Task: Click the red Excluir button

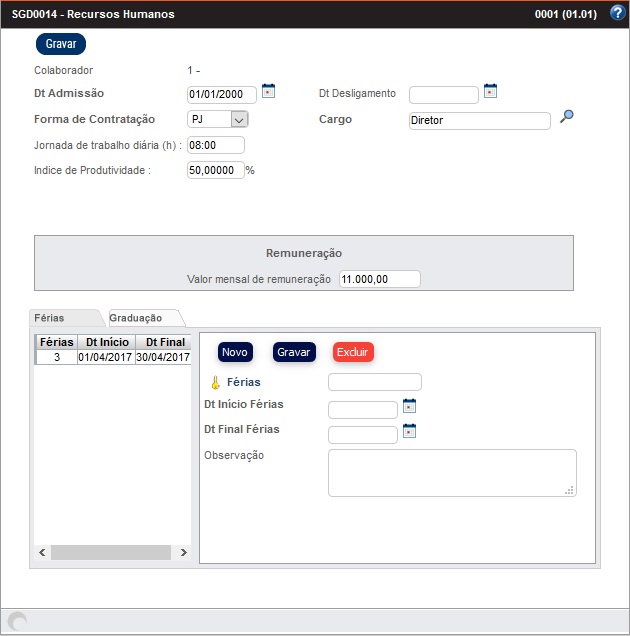Action: 352,352
